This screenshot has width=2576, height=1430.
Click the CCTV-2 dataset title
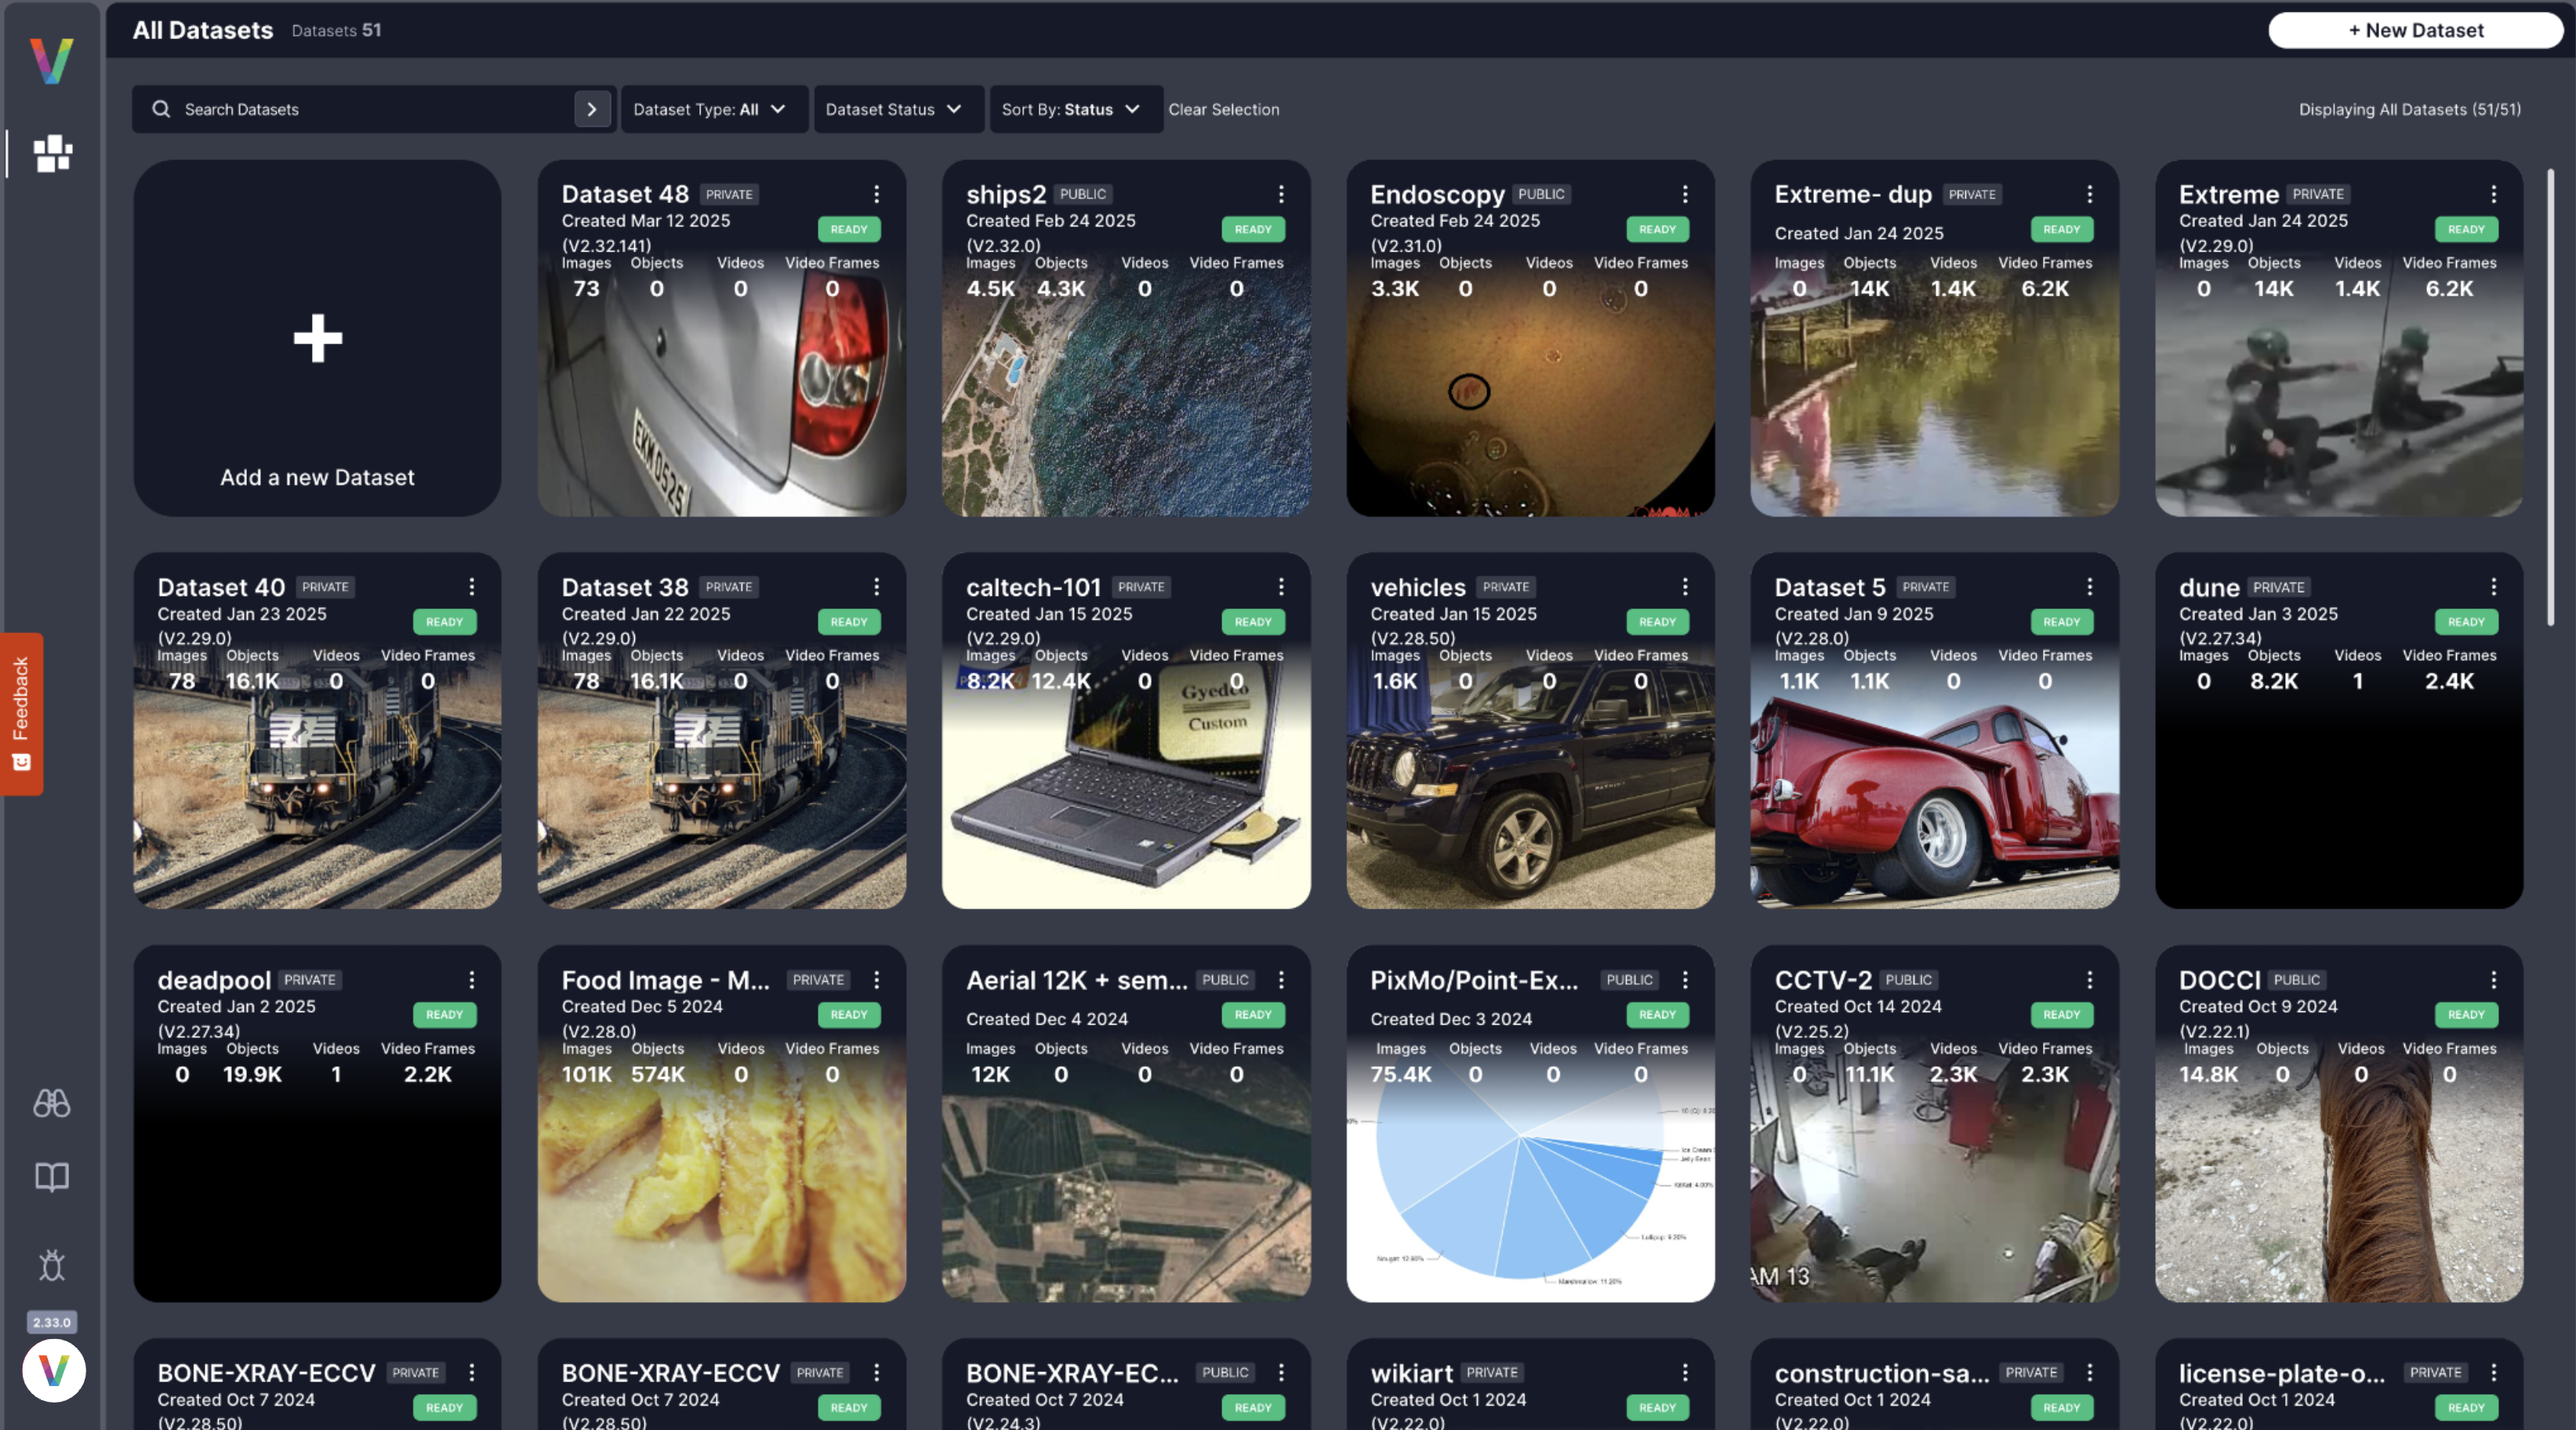(1823, 980)
